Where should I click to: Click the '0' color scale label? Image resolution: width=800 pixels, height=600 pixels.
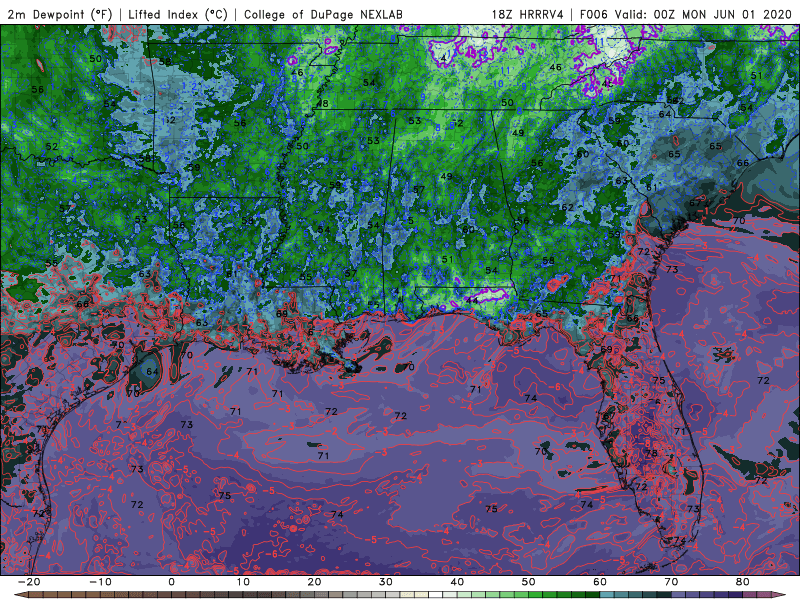click(171, 582)
